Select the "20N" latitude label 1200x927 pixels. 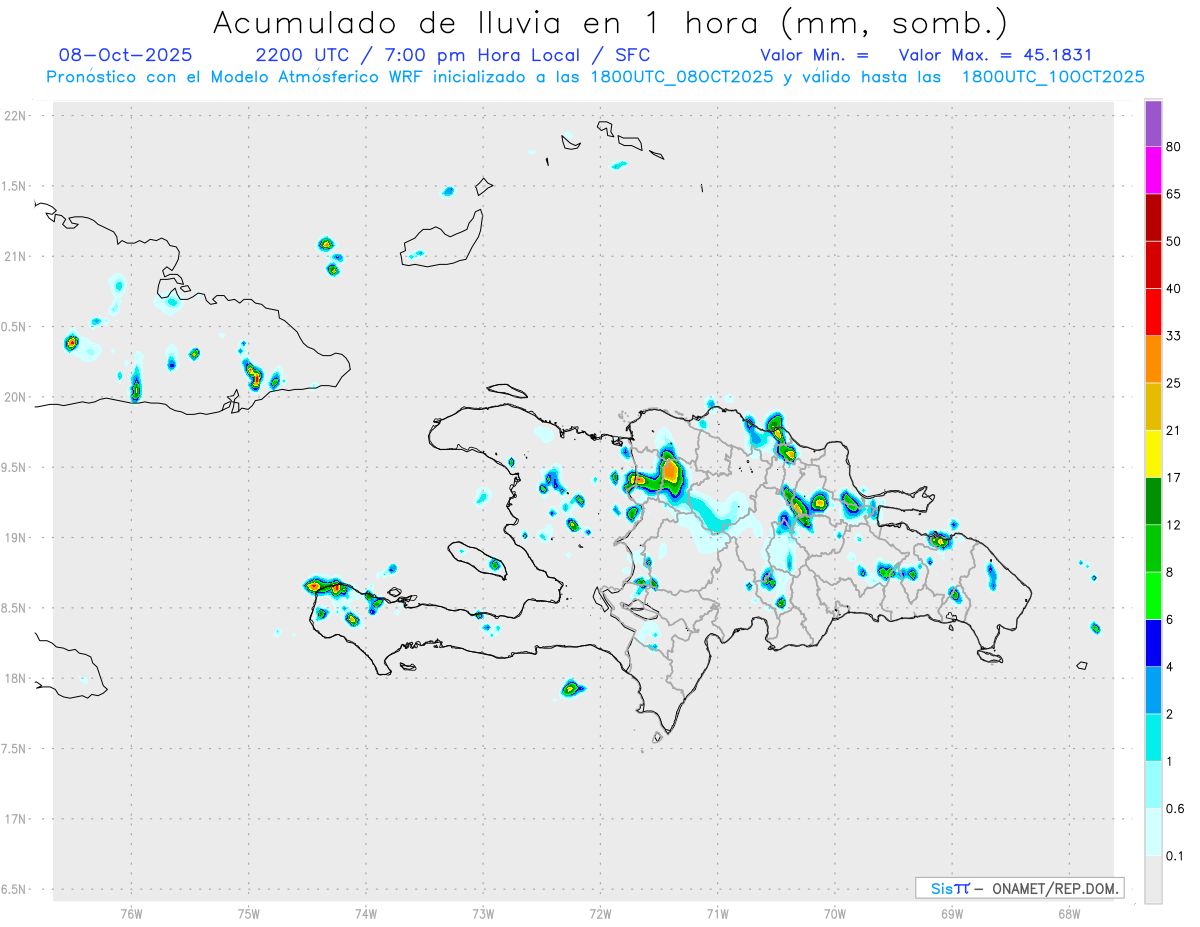16,397
